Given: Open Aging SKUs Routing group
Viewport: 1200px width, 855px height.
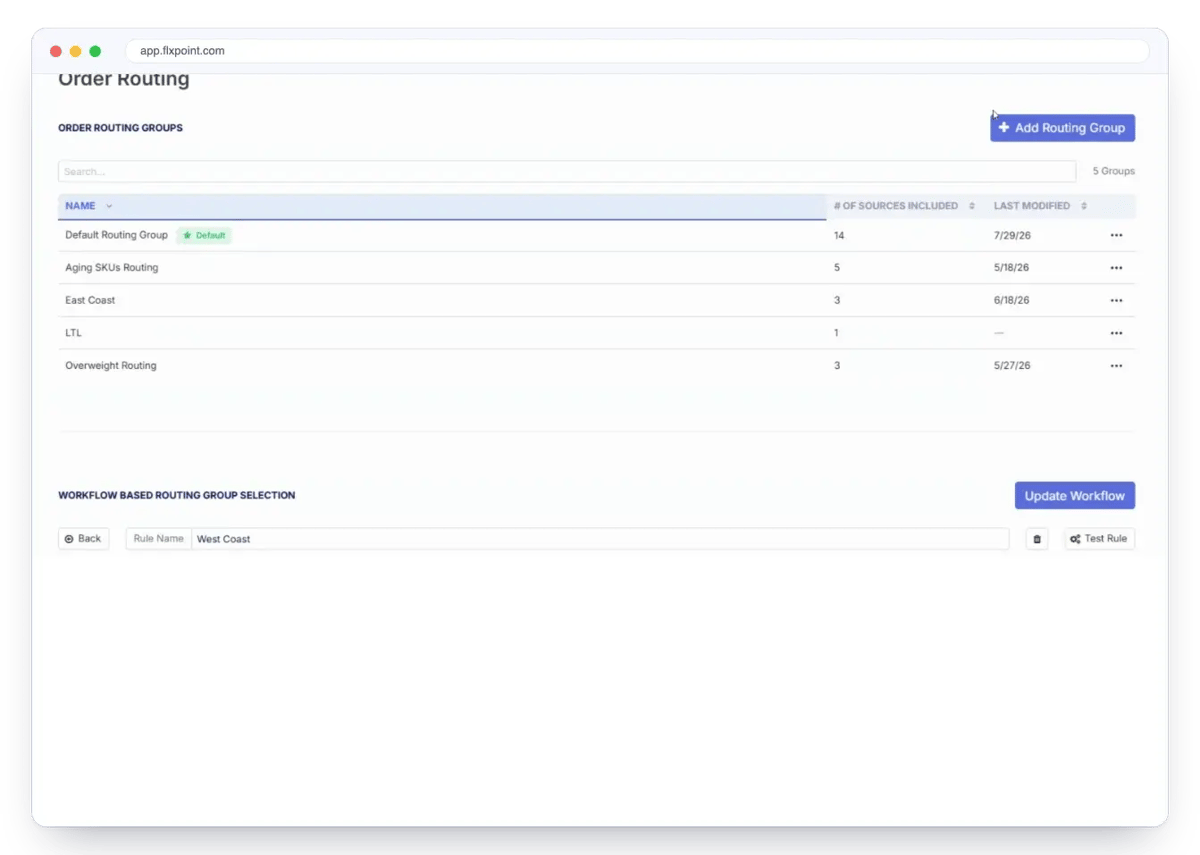Looking at the screenshot, I should coord(111,268).
